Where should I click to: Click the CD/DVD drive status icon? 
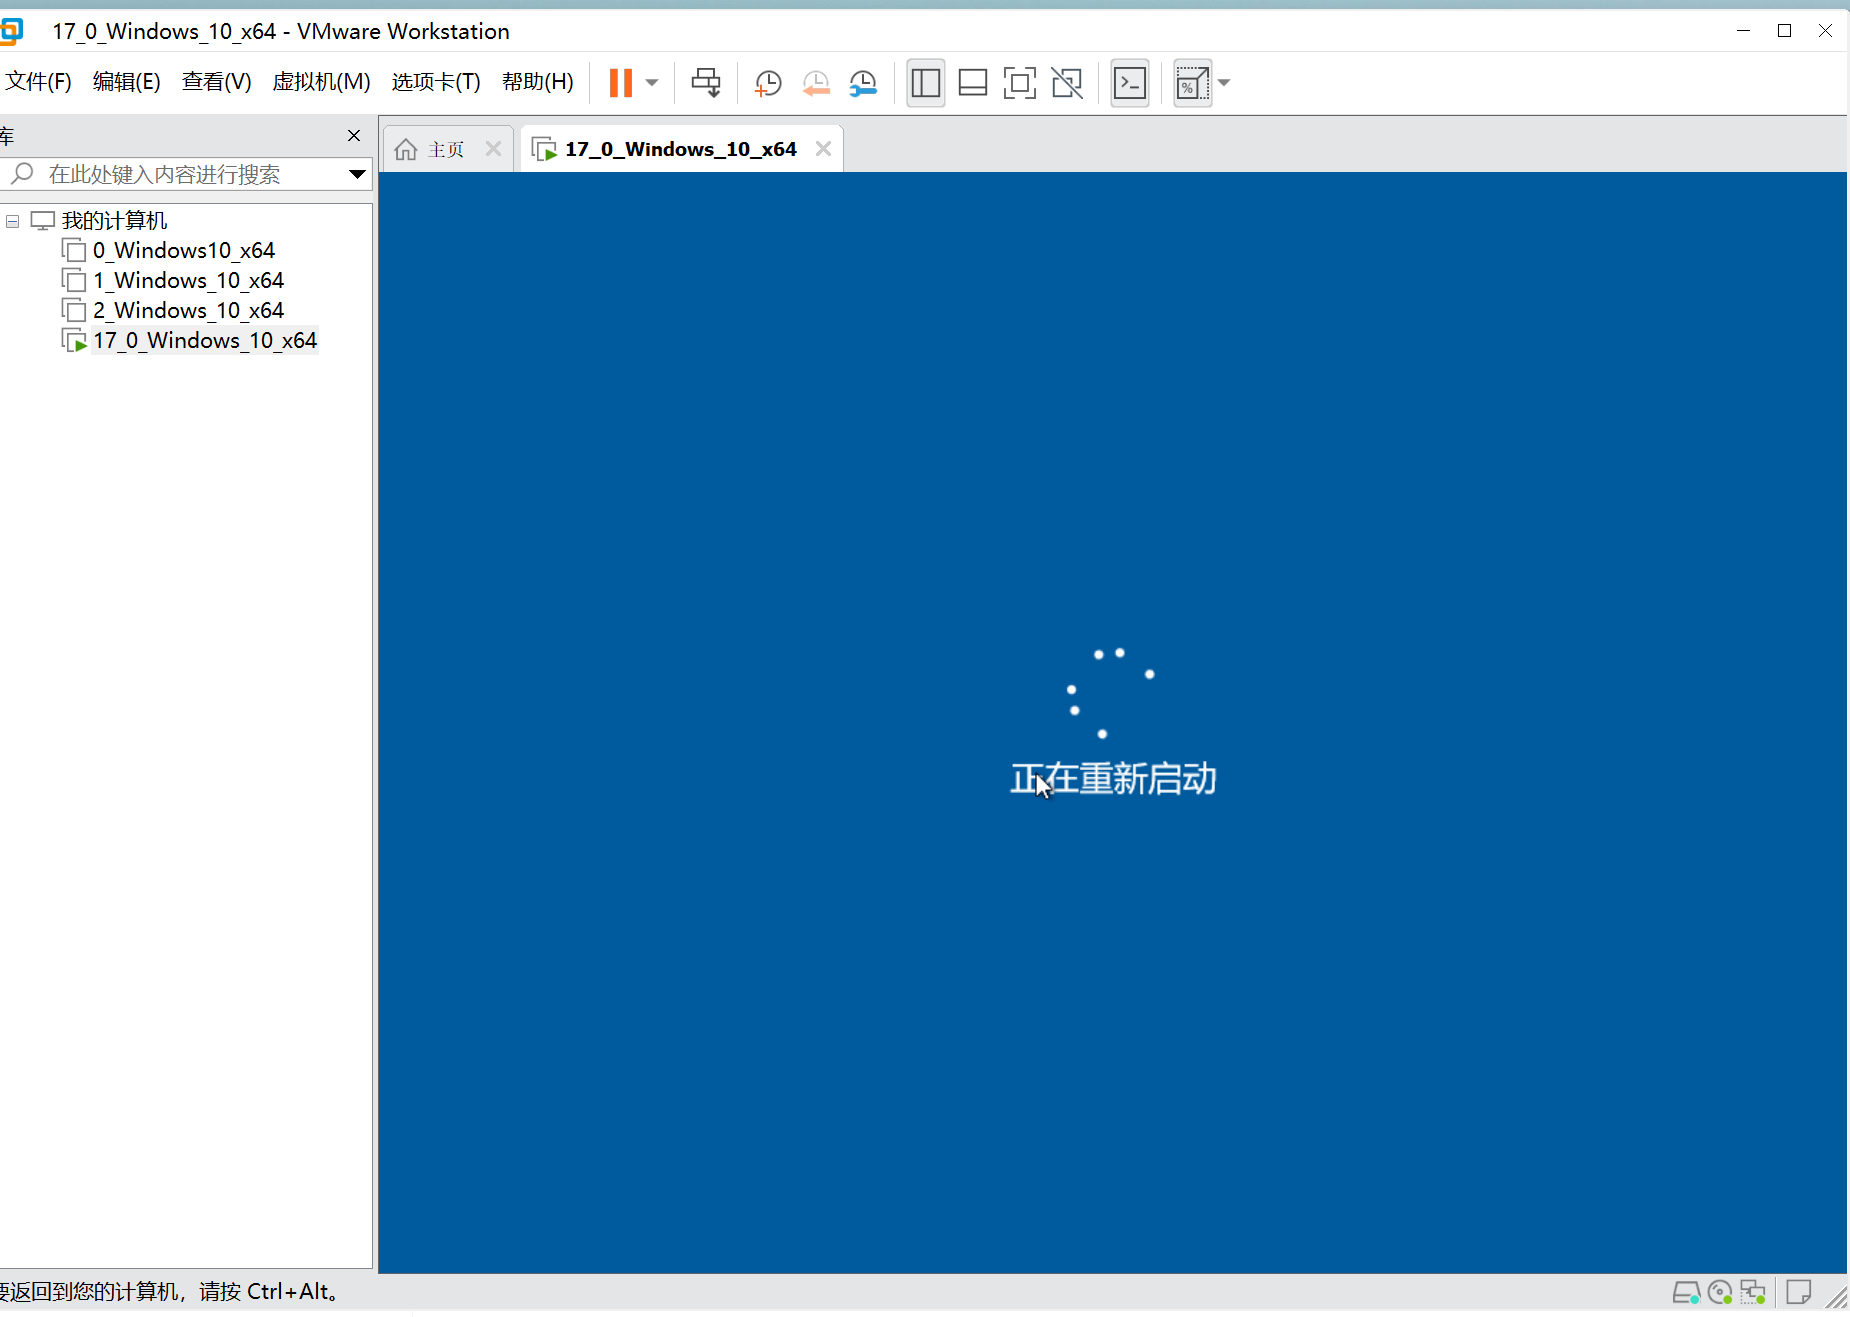(1720, 1292)
